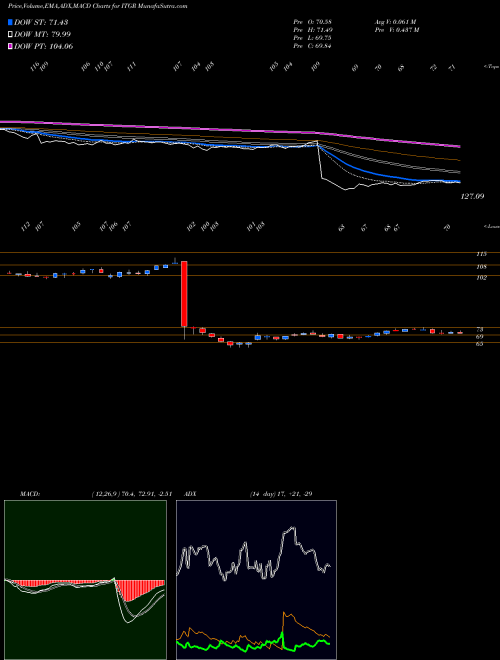Select the 'DOW MT: 79.99' legend text
This screenshot has width=500, height=660.
42,35
